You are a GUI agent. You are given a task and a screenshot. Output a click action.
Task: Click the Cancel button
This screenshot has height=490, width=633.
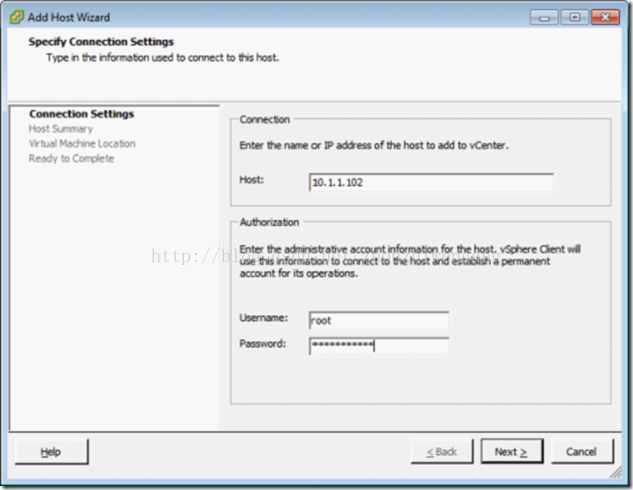(582, 451)
